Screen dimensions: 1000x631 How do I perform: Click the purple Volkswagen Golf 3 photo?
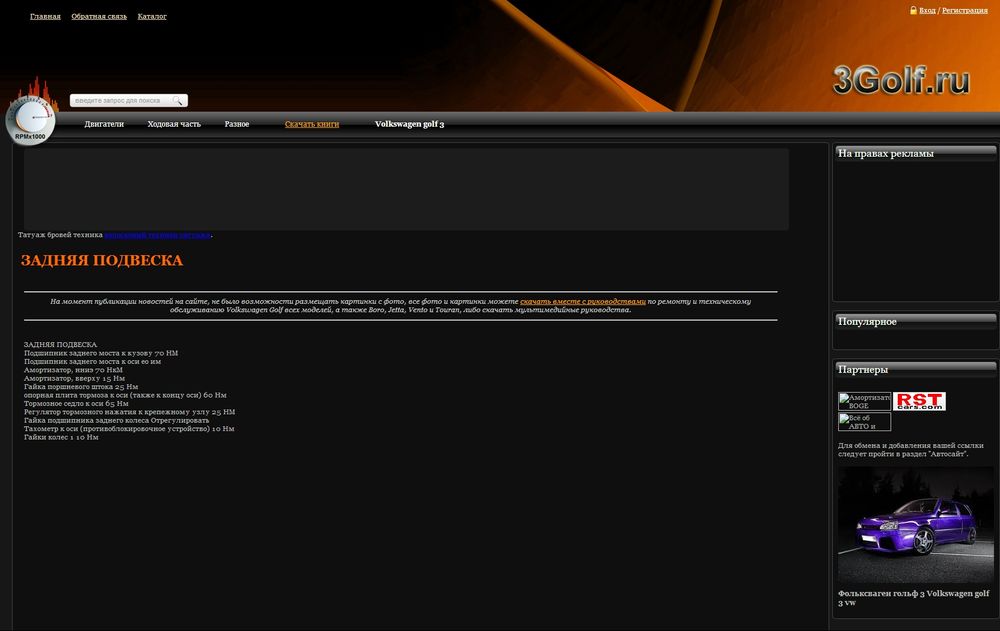tap(915, 524)
